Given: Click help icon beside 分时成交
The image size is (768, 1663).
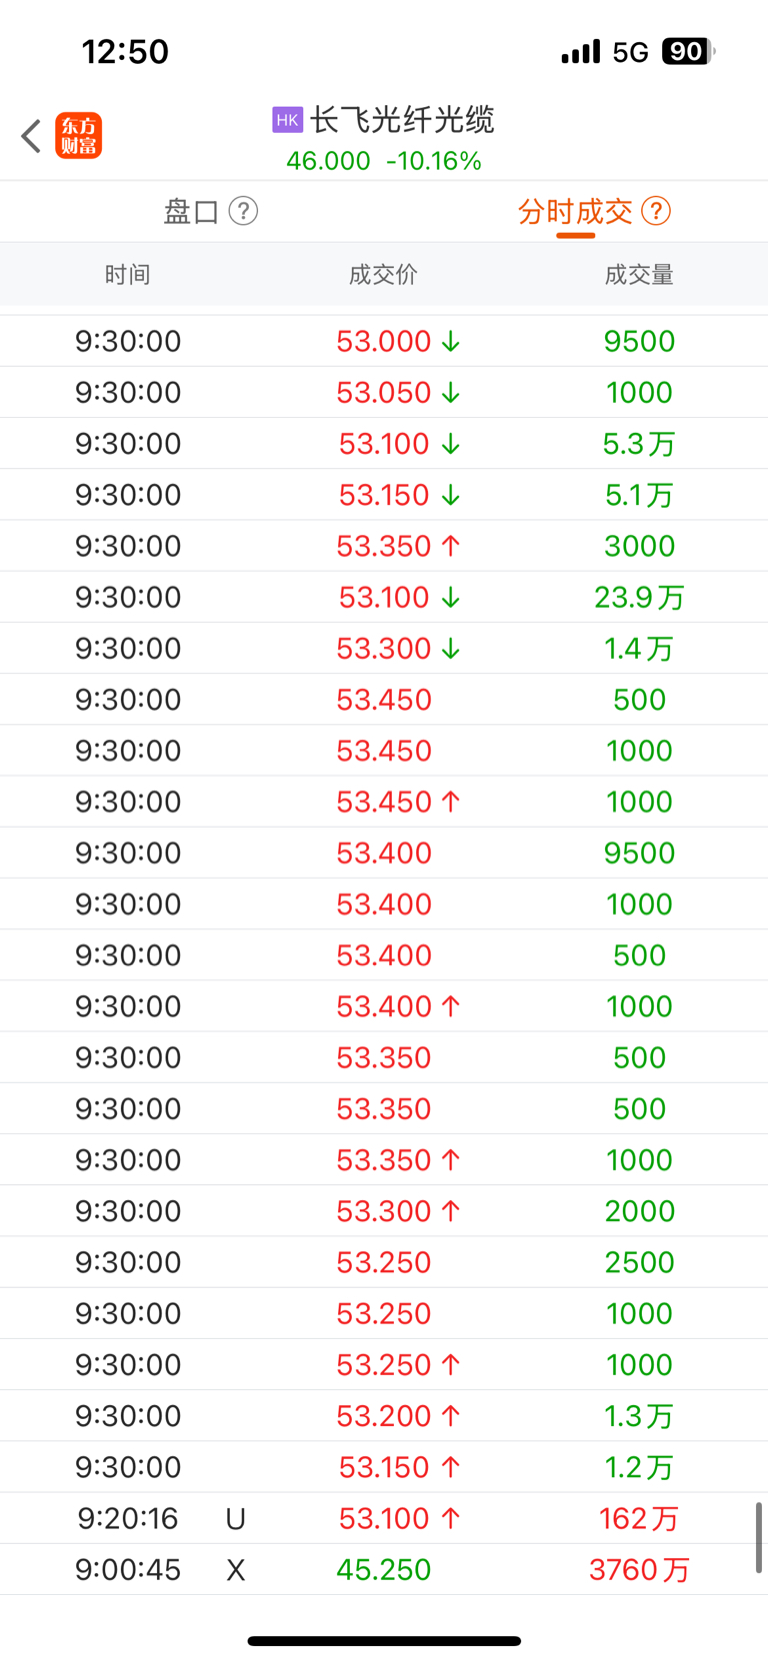Looking at the screenshot, I should click(656, 211).
